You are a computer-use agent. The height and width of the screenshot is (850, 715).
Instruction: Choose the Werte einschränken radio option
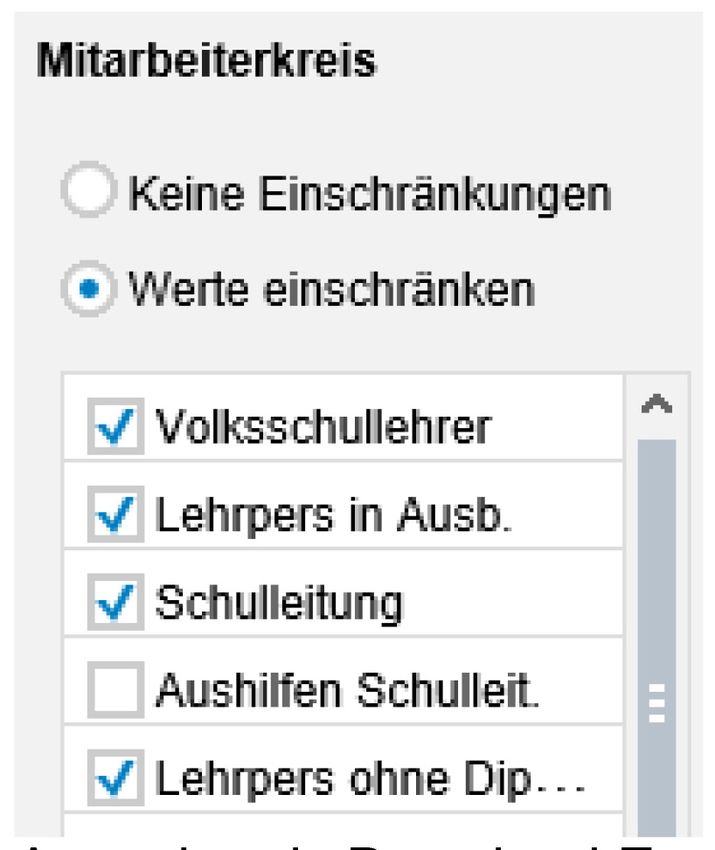(x=92, y=290)
